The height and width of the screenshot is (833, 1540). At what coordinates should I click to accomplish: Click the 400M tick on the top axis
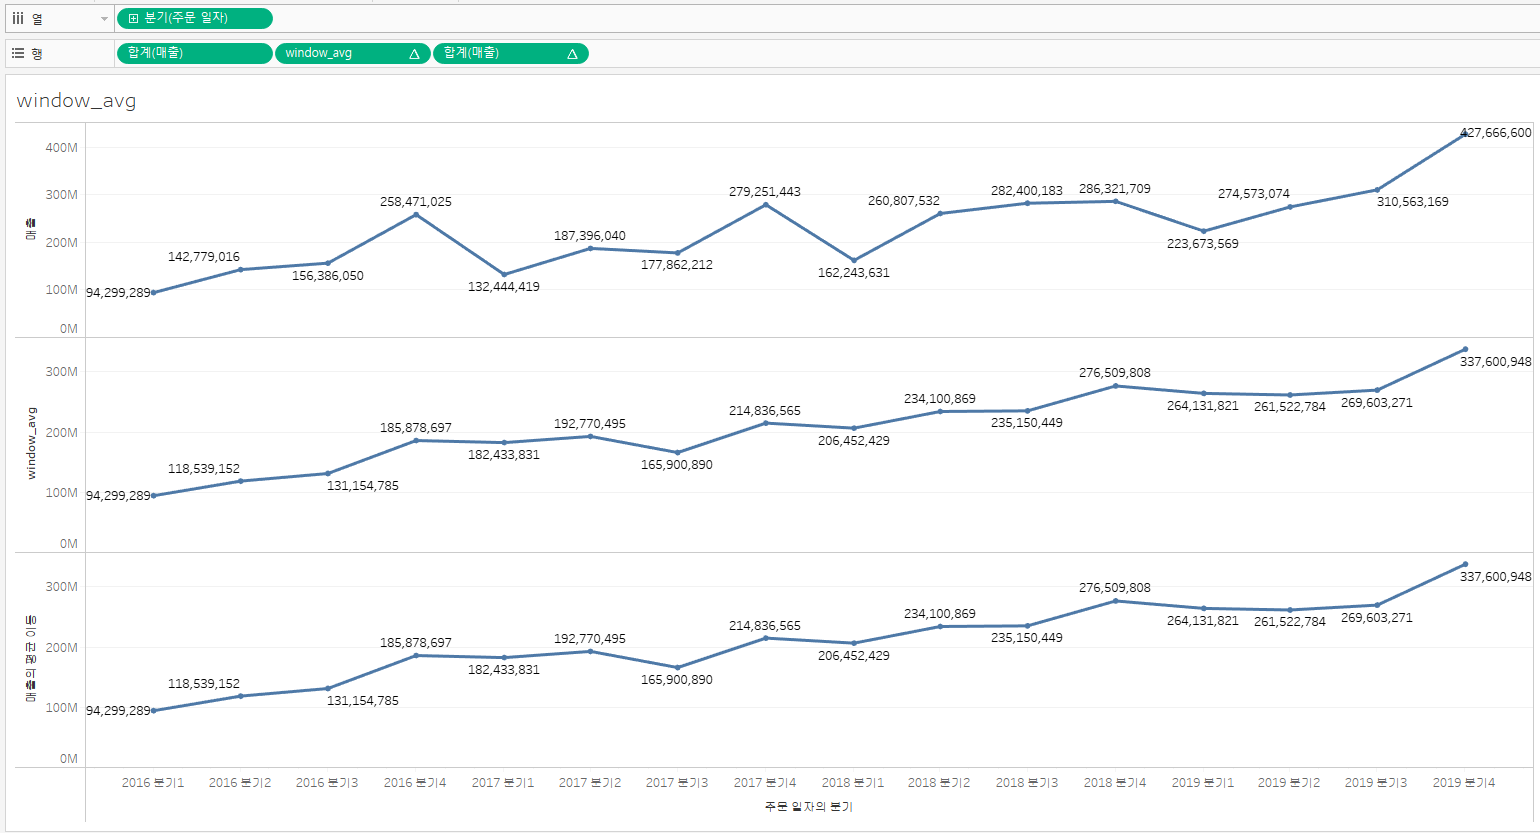(61, 147)
